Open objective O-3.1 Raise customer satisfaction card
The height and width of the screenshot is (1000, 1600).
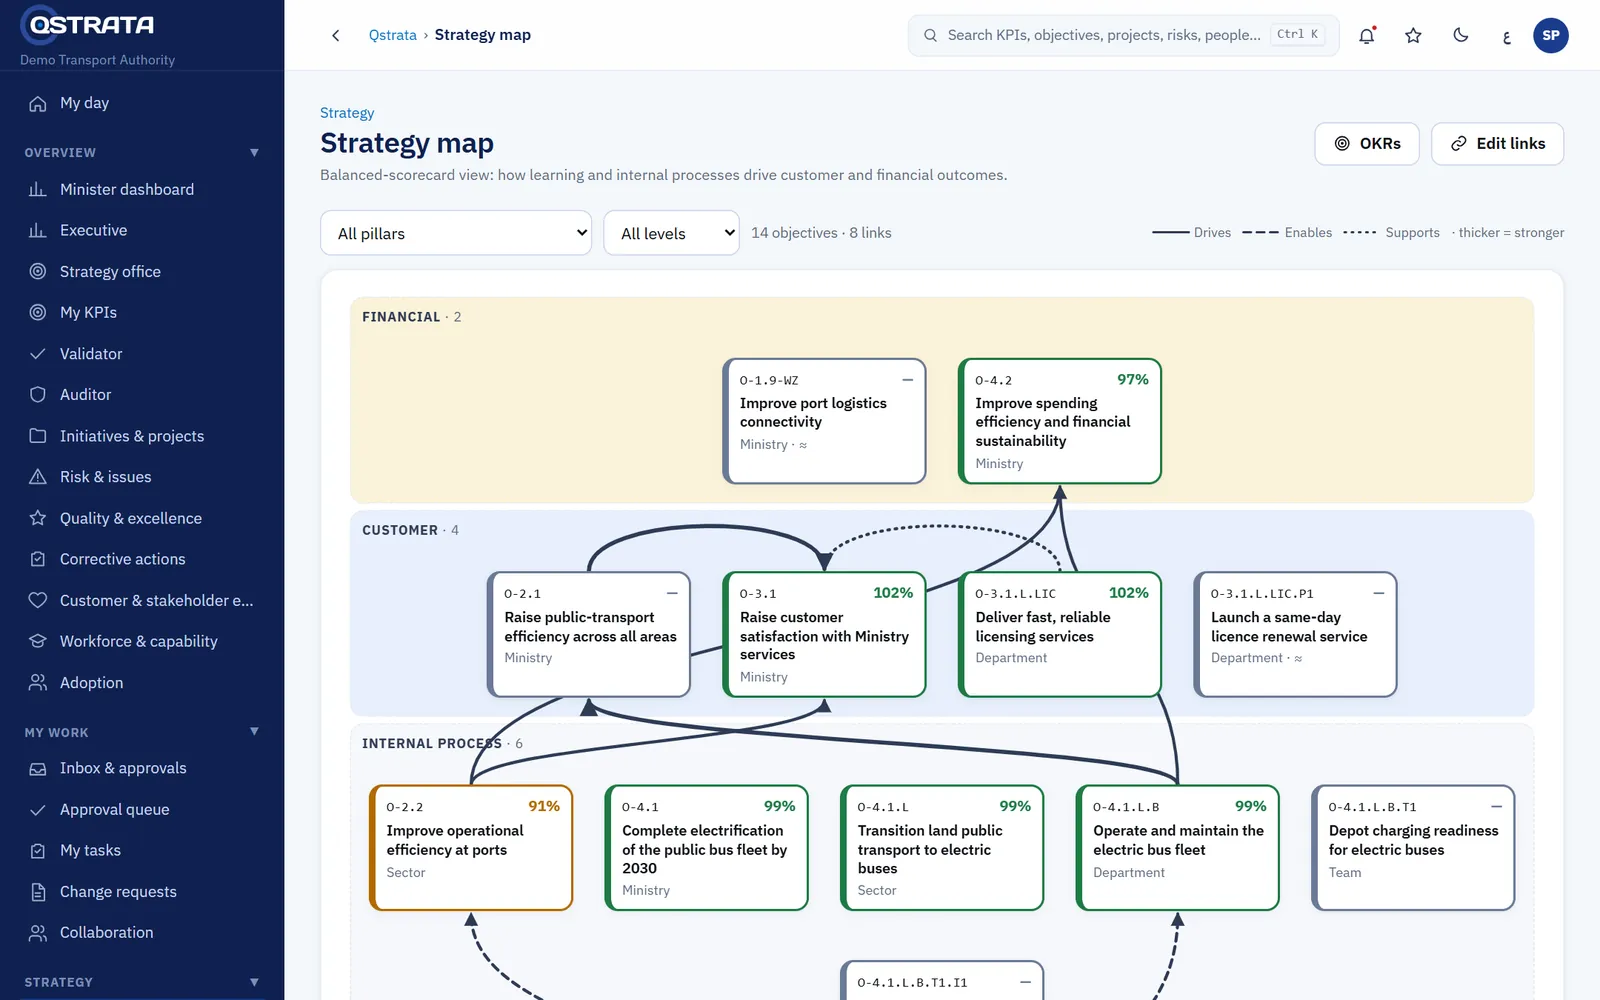tap(824, 634)
